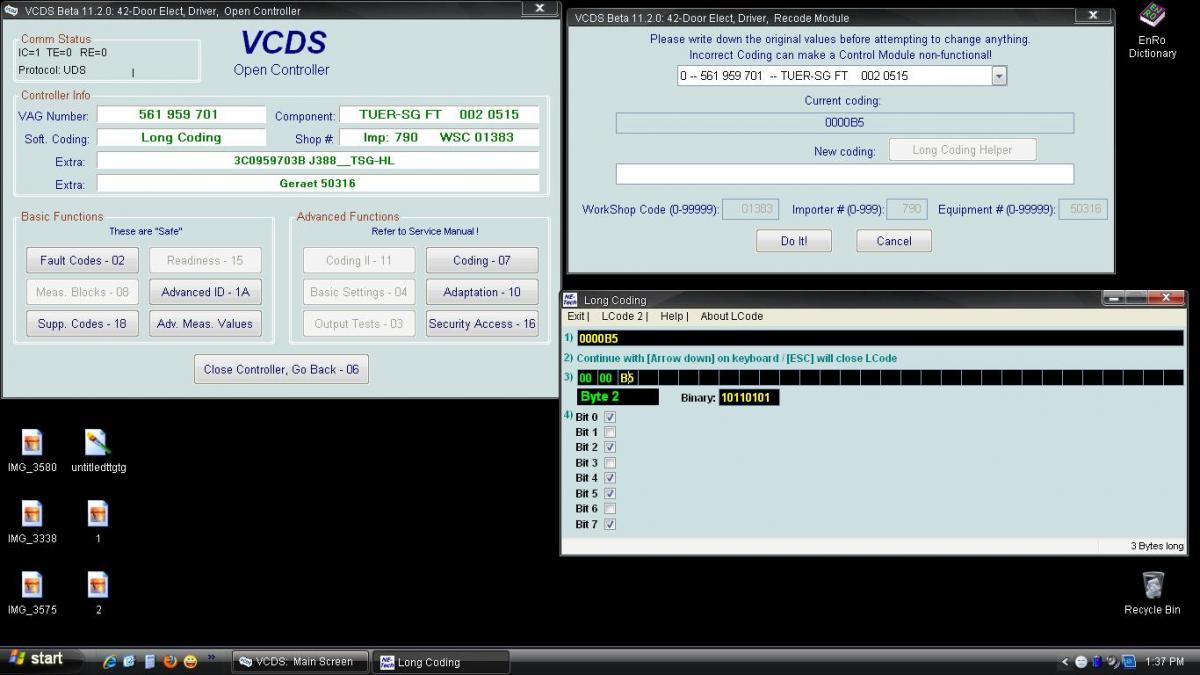Click the Do It! button
Viewport: 1200px width, 675px height.
[x=794, y=241]
